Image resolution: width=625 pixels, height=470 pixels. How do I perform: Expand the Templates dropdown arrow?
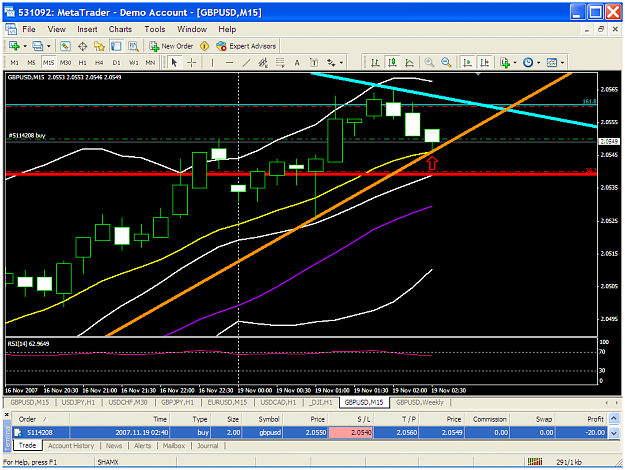tap(562, 63)
